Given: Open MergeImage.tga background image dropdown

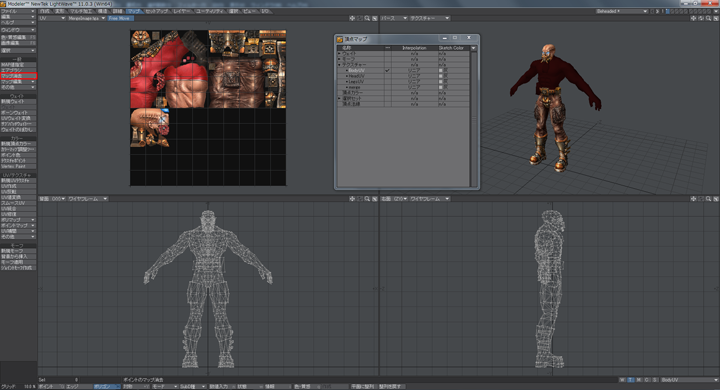Looking at the screenshot, I should pos(87,18).
